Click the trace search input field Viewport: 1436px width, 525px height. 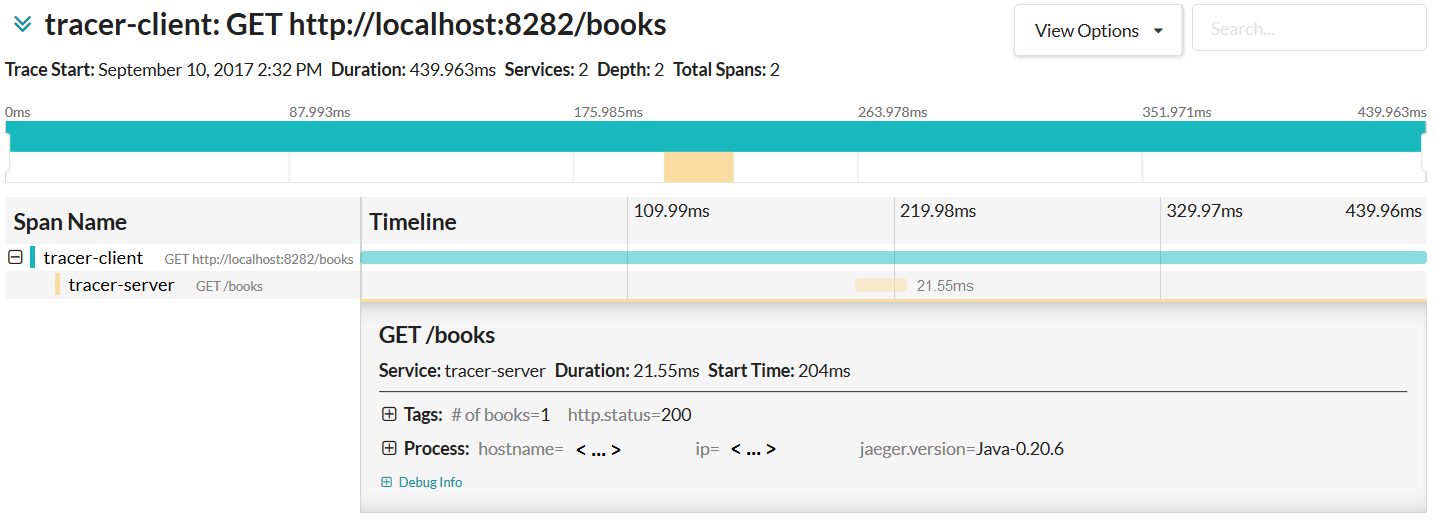[1308, 29]
